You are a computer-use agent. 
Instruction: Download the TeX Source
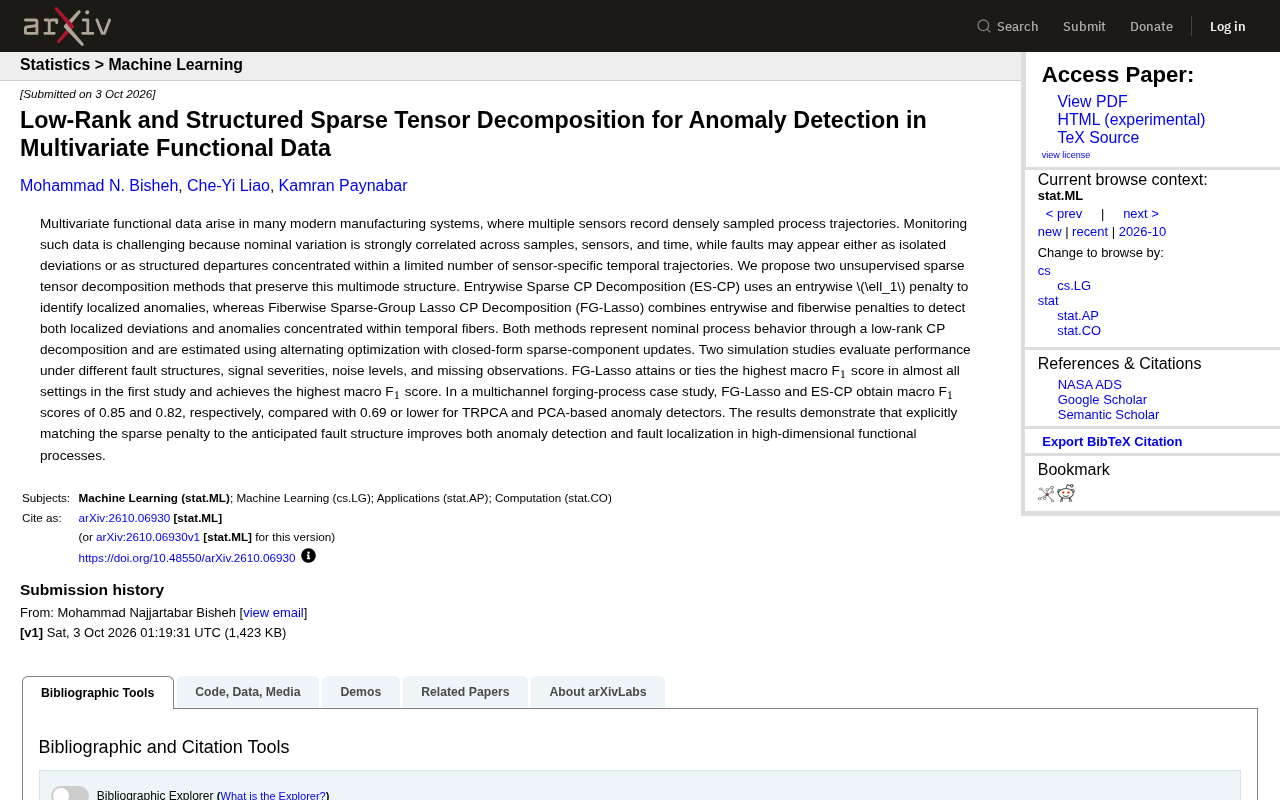[1098, 138]
